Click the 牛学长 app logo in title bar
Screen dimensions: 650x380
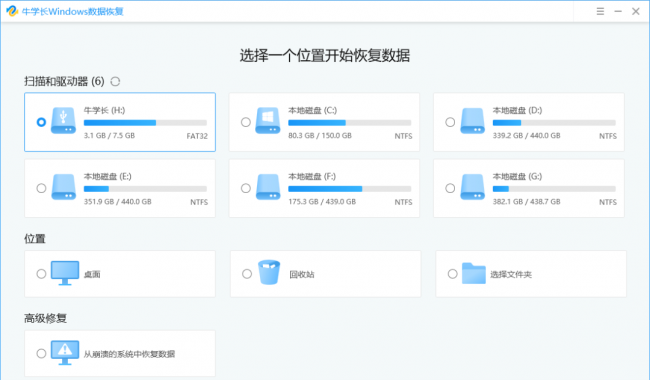[x=12, y=11]
